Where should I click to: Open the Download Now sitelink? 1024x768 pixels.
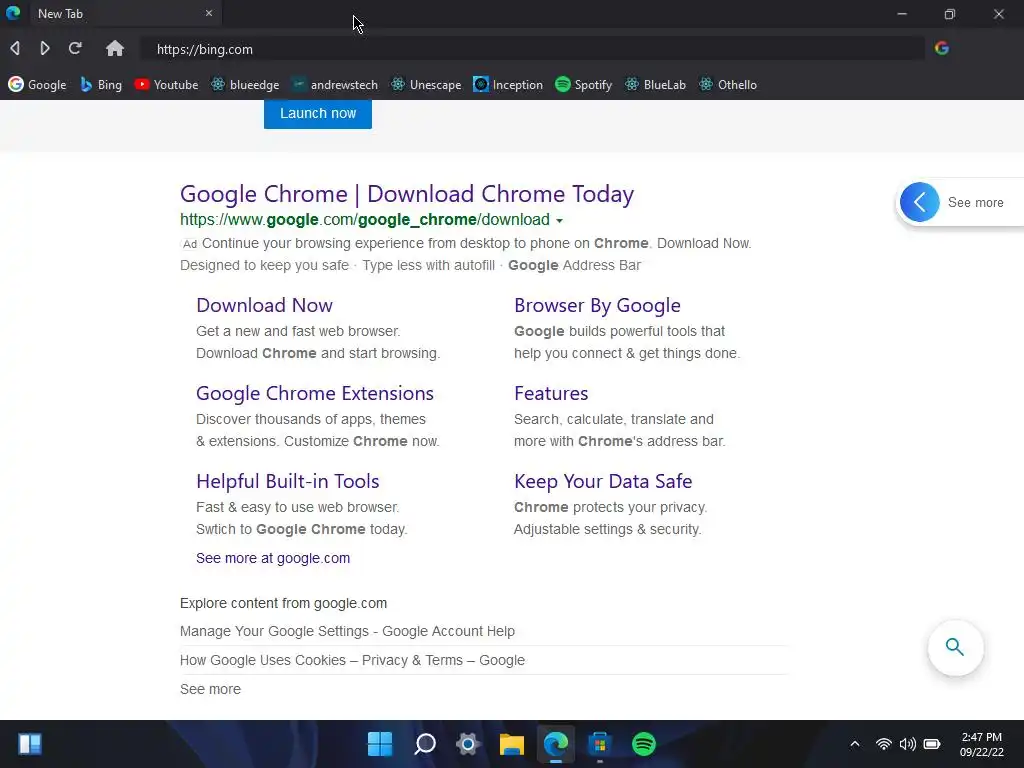264,305
